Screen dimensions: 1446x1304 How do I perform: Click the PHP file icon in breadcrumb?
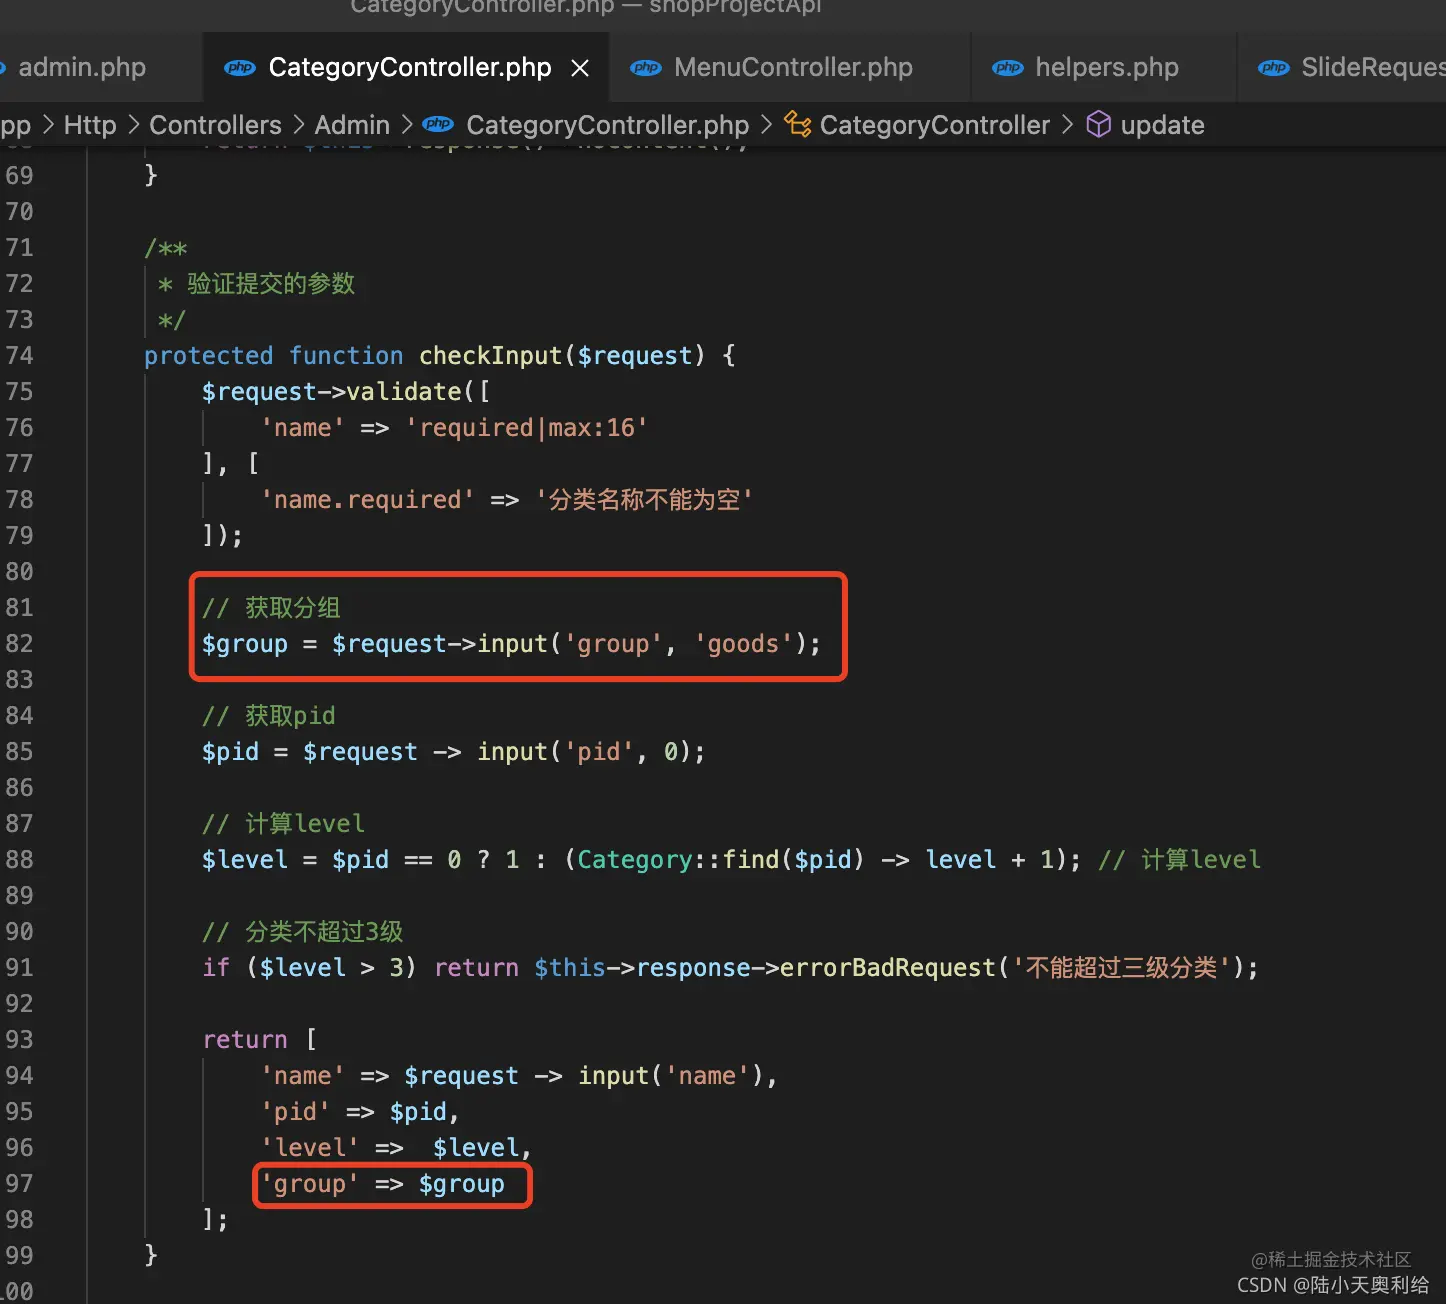click(x=438, y=125)
